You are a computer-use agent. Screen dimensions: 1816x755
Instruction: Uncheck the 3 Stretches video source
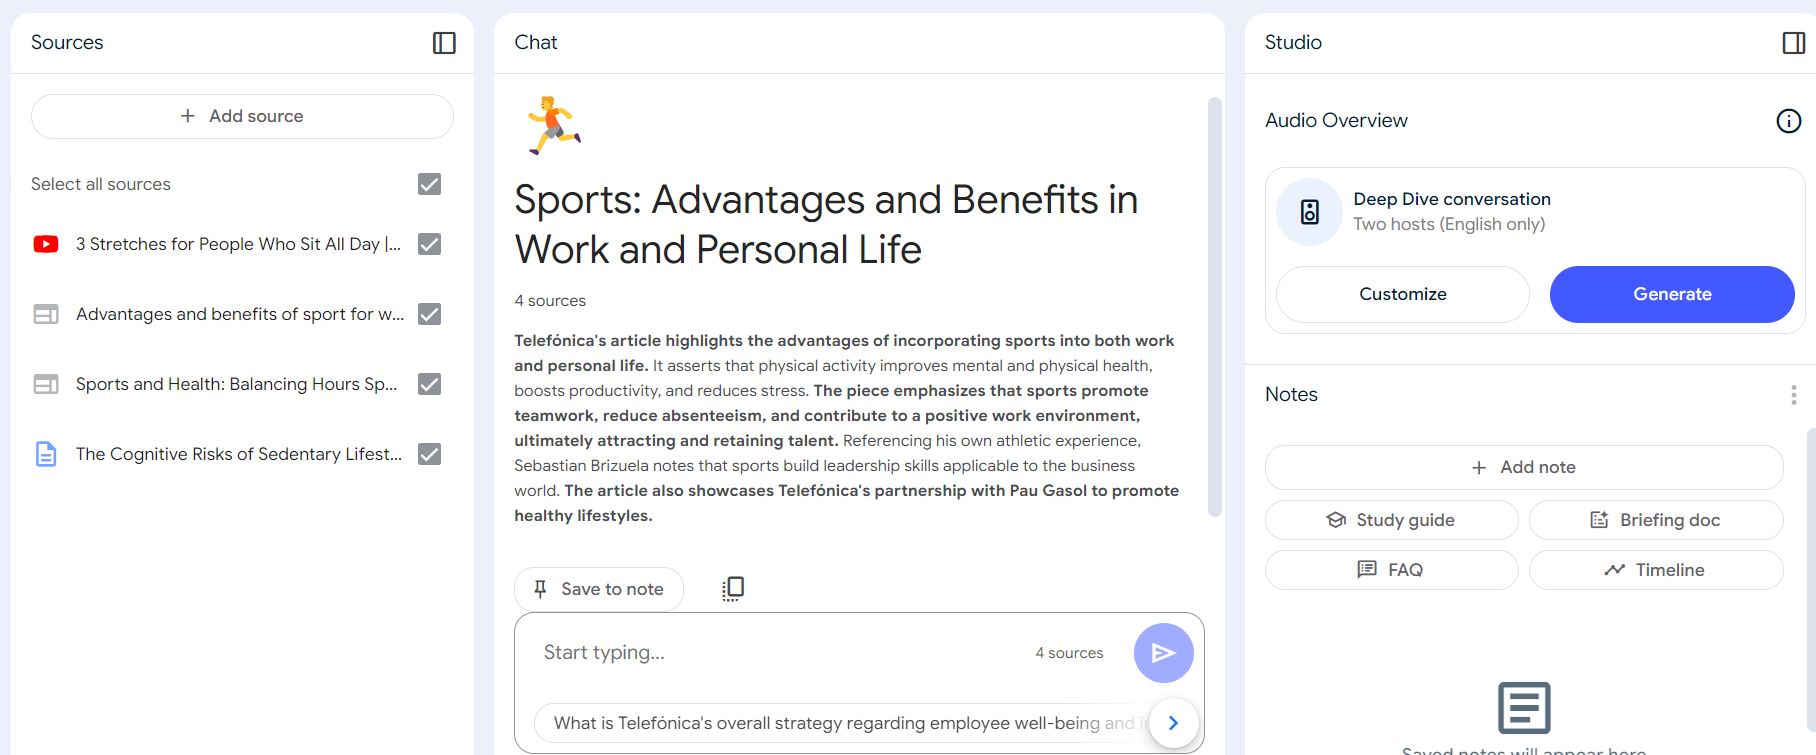coord(429,245)
